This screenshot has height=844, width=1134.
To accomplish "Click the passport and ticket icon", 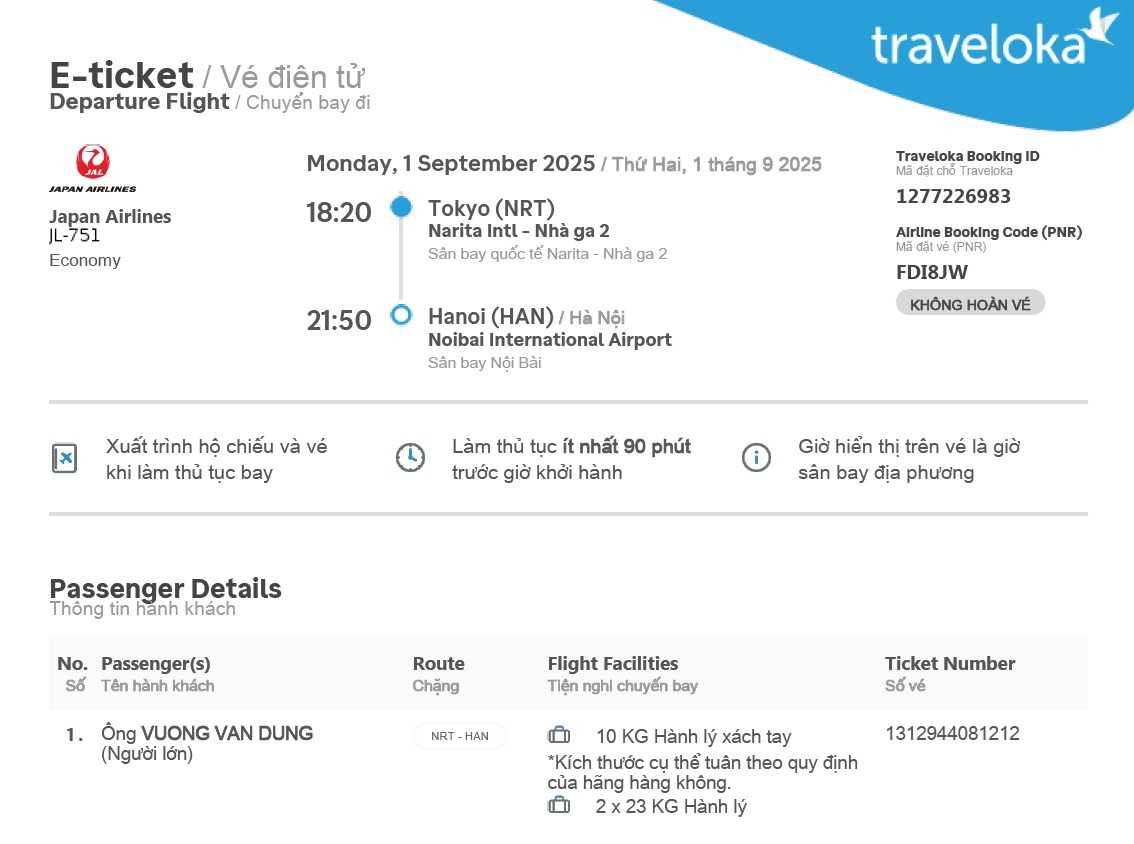I will click(64, 459).
